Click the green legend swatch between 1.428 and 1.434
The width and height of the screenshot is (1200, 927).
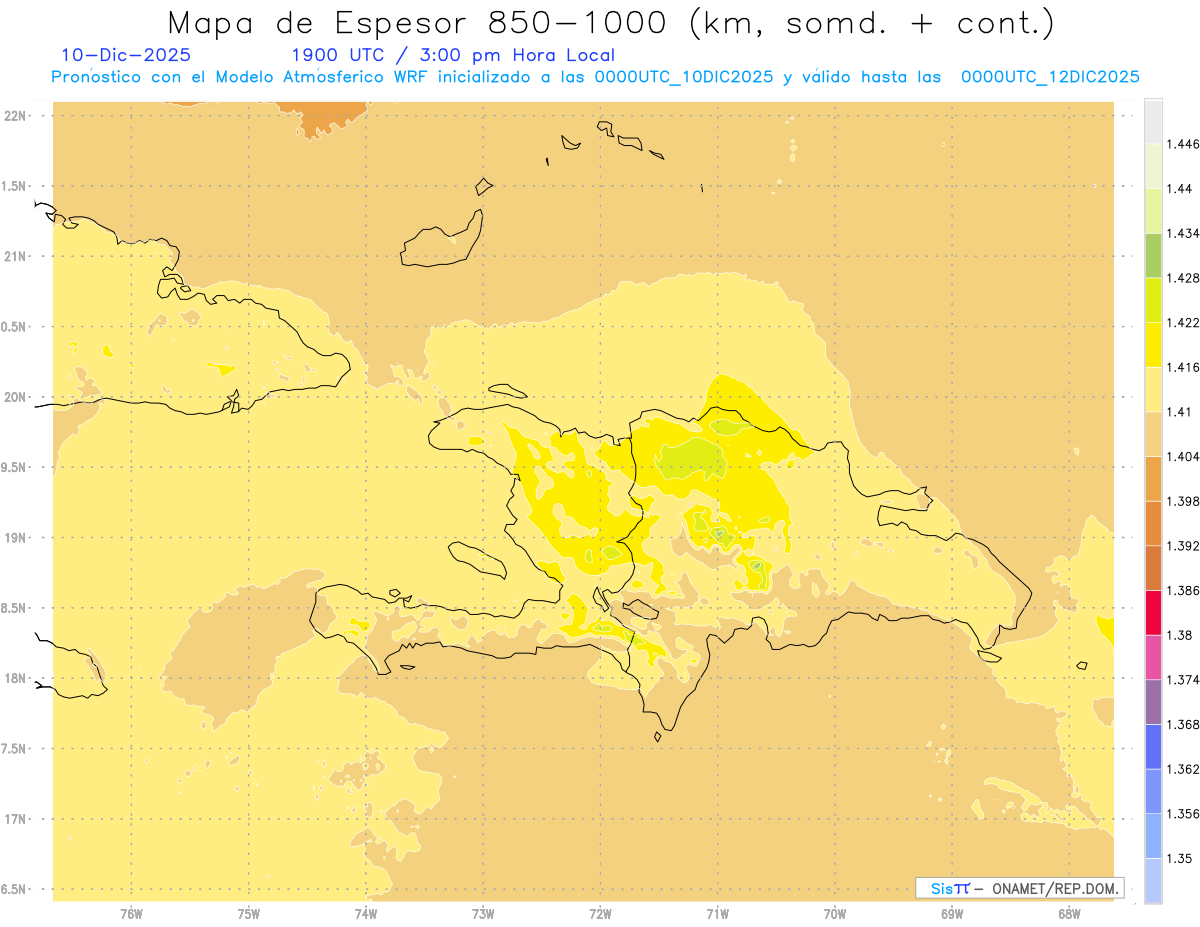(1154, 255)
